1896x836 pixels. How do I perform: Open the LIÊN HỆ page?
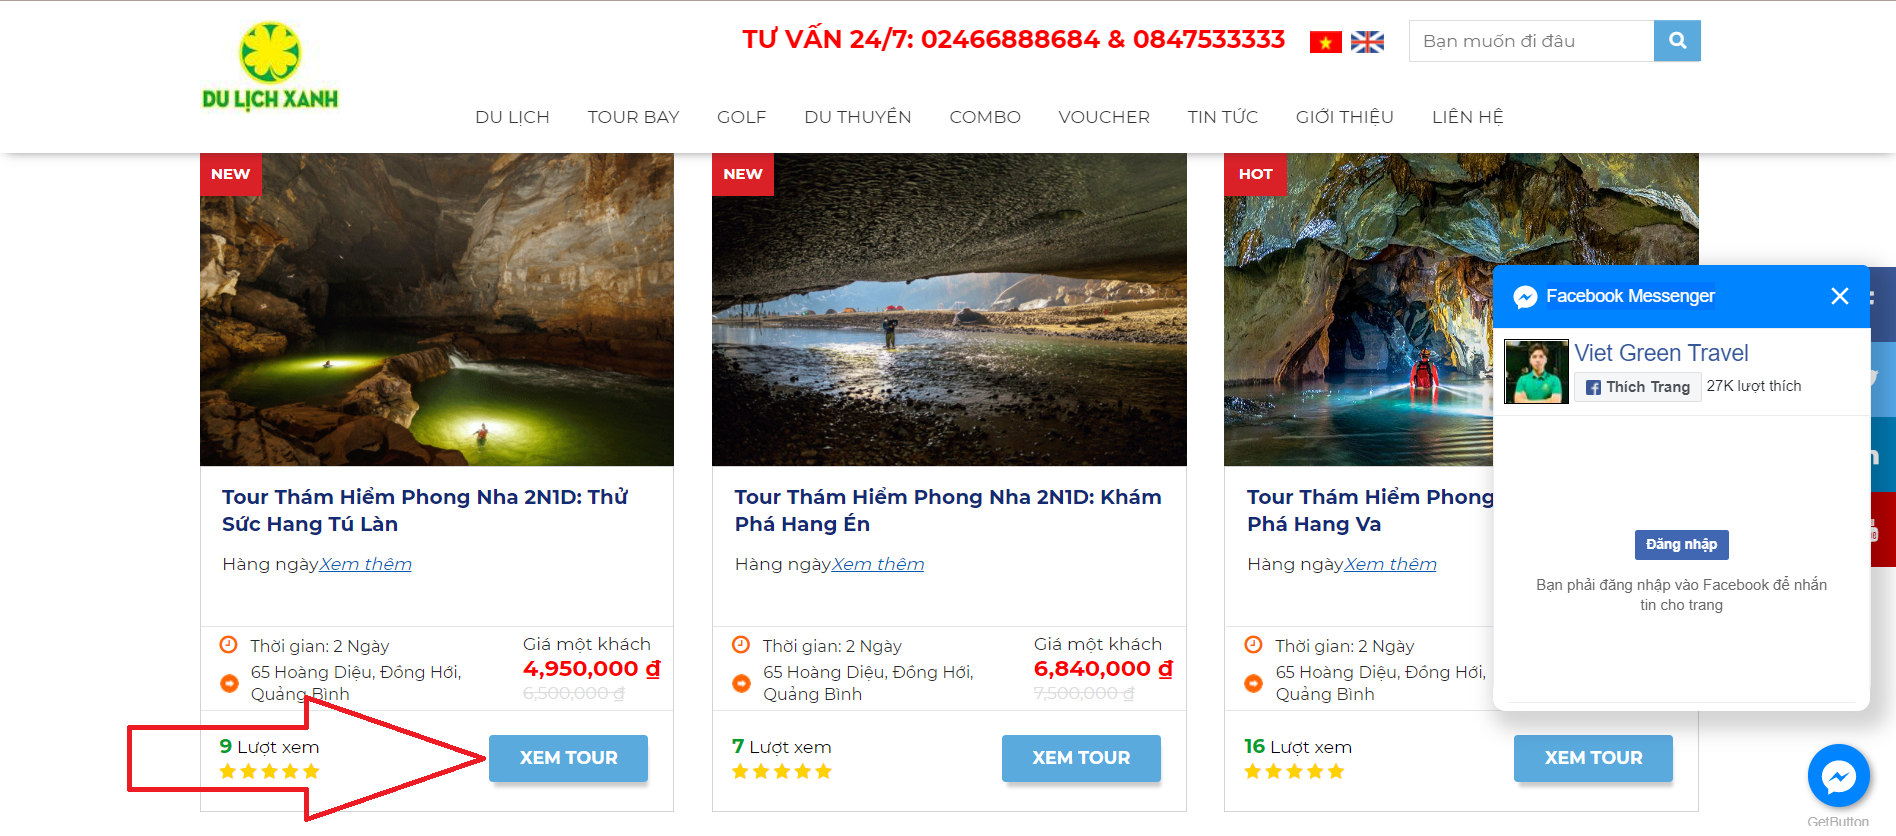tap(1467, 117)
